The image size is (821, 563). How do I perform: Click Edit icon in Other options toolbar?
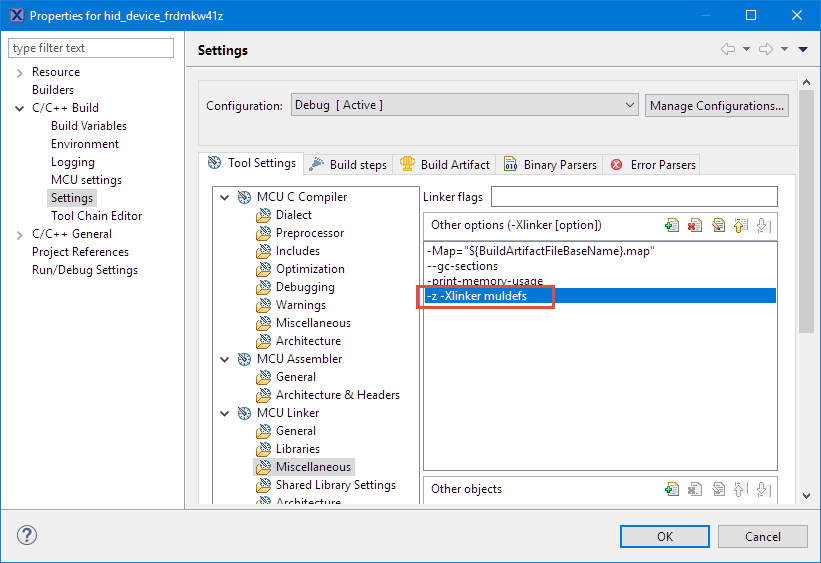718,226
